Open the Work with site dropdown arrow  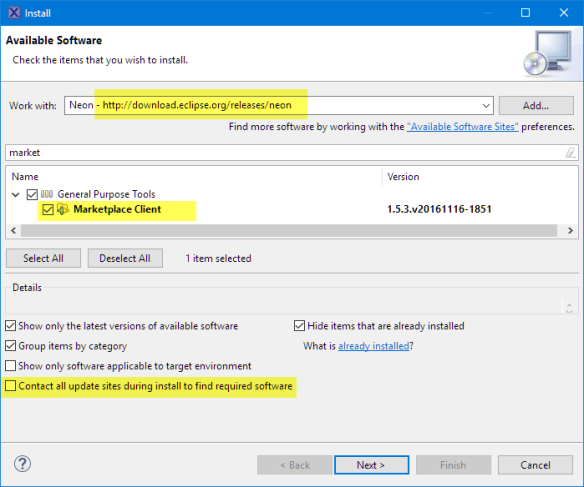[x=486, y=106]
